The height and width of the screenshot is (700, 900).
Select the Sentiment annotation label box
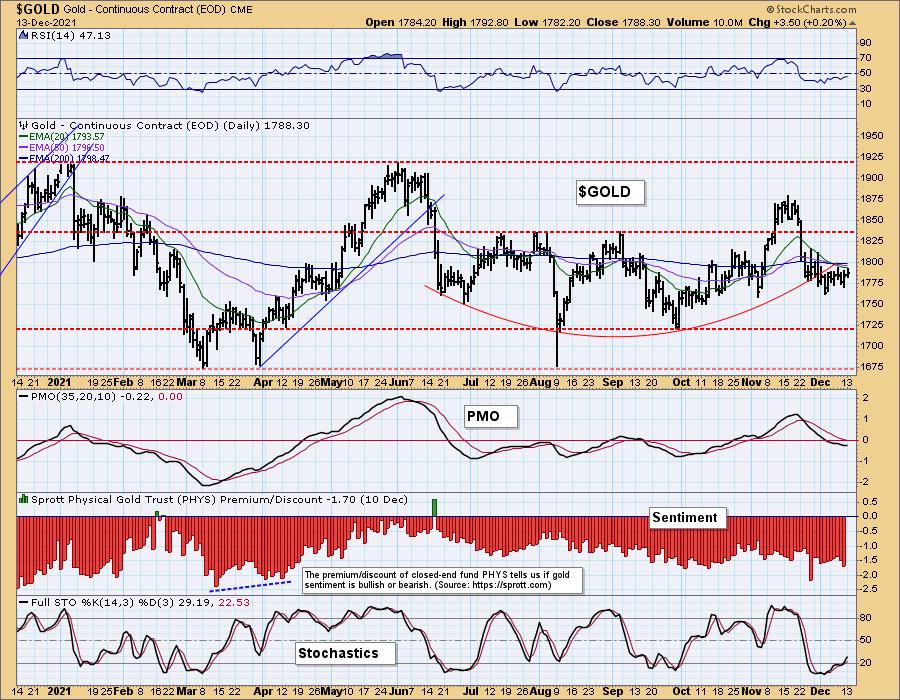[688, 518]
